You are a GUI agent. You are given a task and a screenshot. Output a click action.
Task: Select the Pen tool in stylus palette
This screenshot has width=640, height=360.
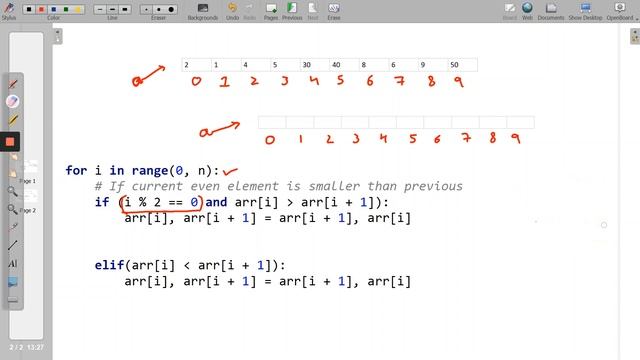point(13,84)
